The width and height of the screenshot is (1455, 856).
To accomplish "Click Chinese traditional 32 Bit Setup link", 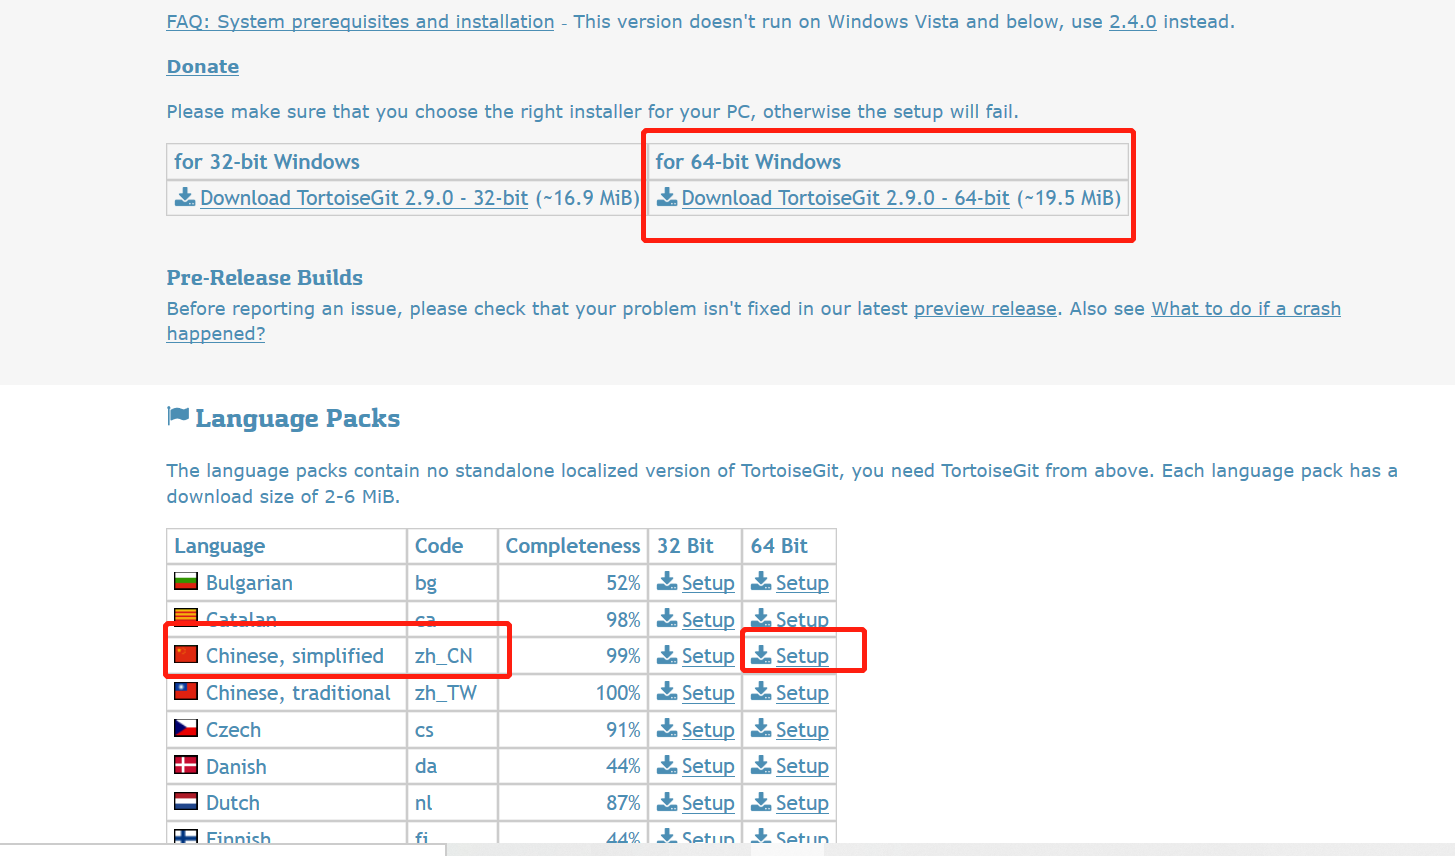I will pos(708,693).
